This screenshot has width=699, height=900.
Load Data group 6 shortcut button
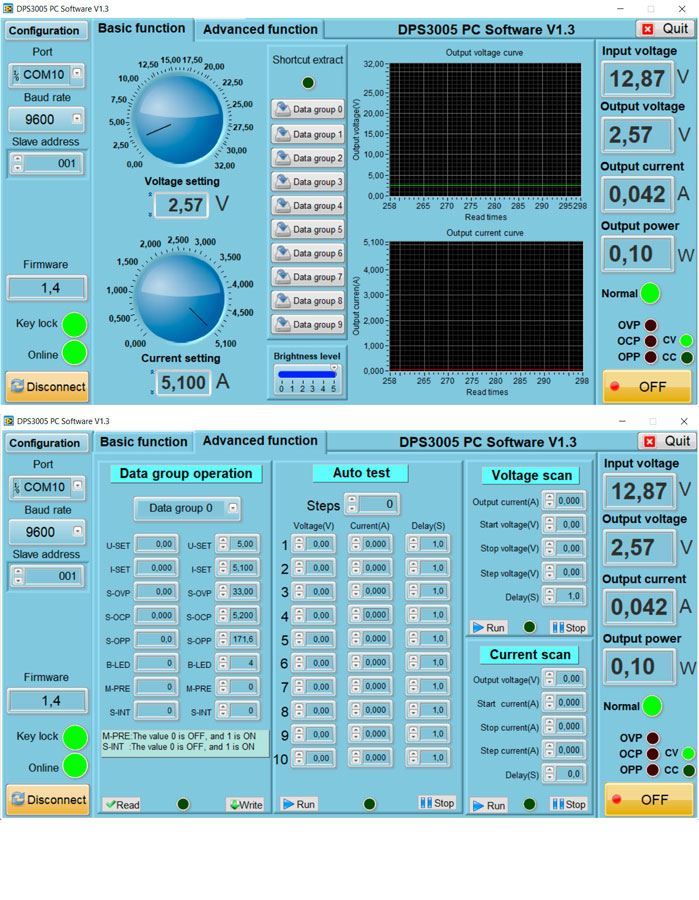(308, 253)
